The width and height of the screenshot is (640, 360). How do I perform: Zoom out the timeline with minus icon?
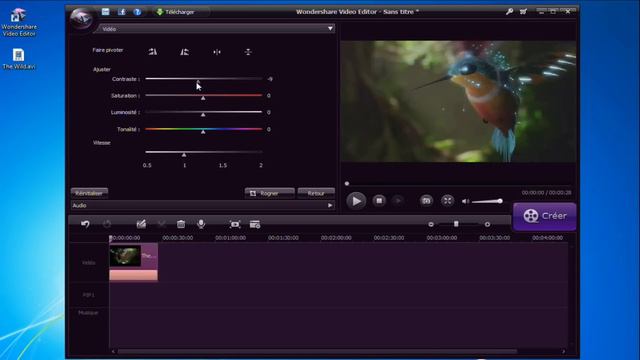point(431,224)
